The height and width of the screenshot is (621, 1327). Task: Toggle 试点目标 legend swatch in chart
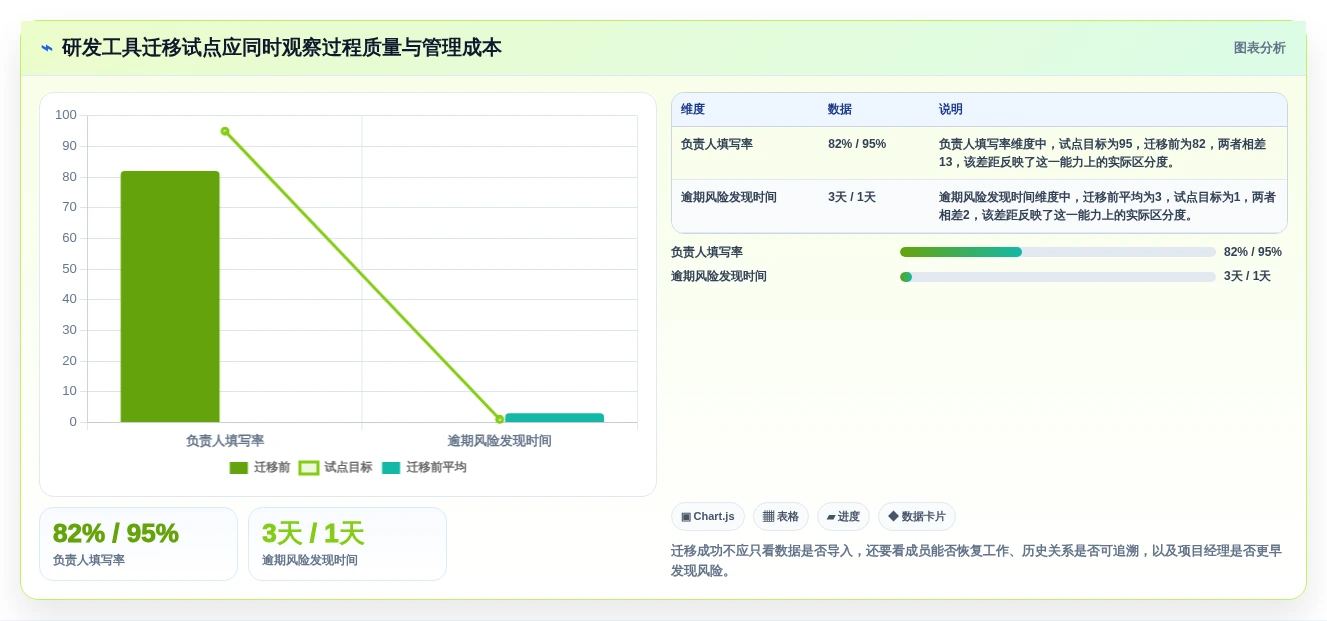click(x=309, y=468)
